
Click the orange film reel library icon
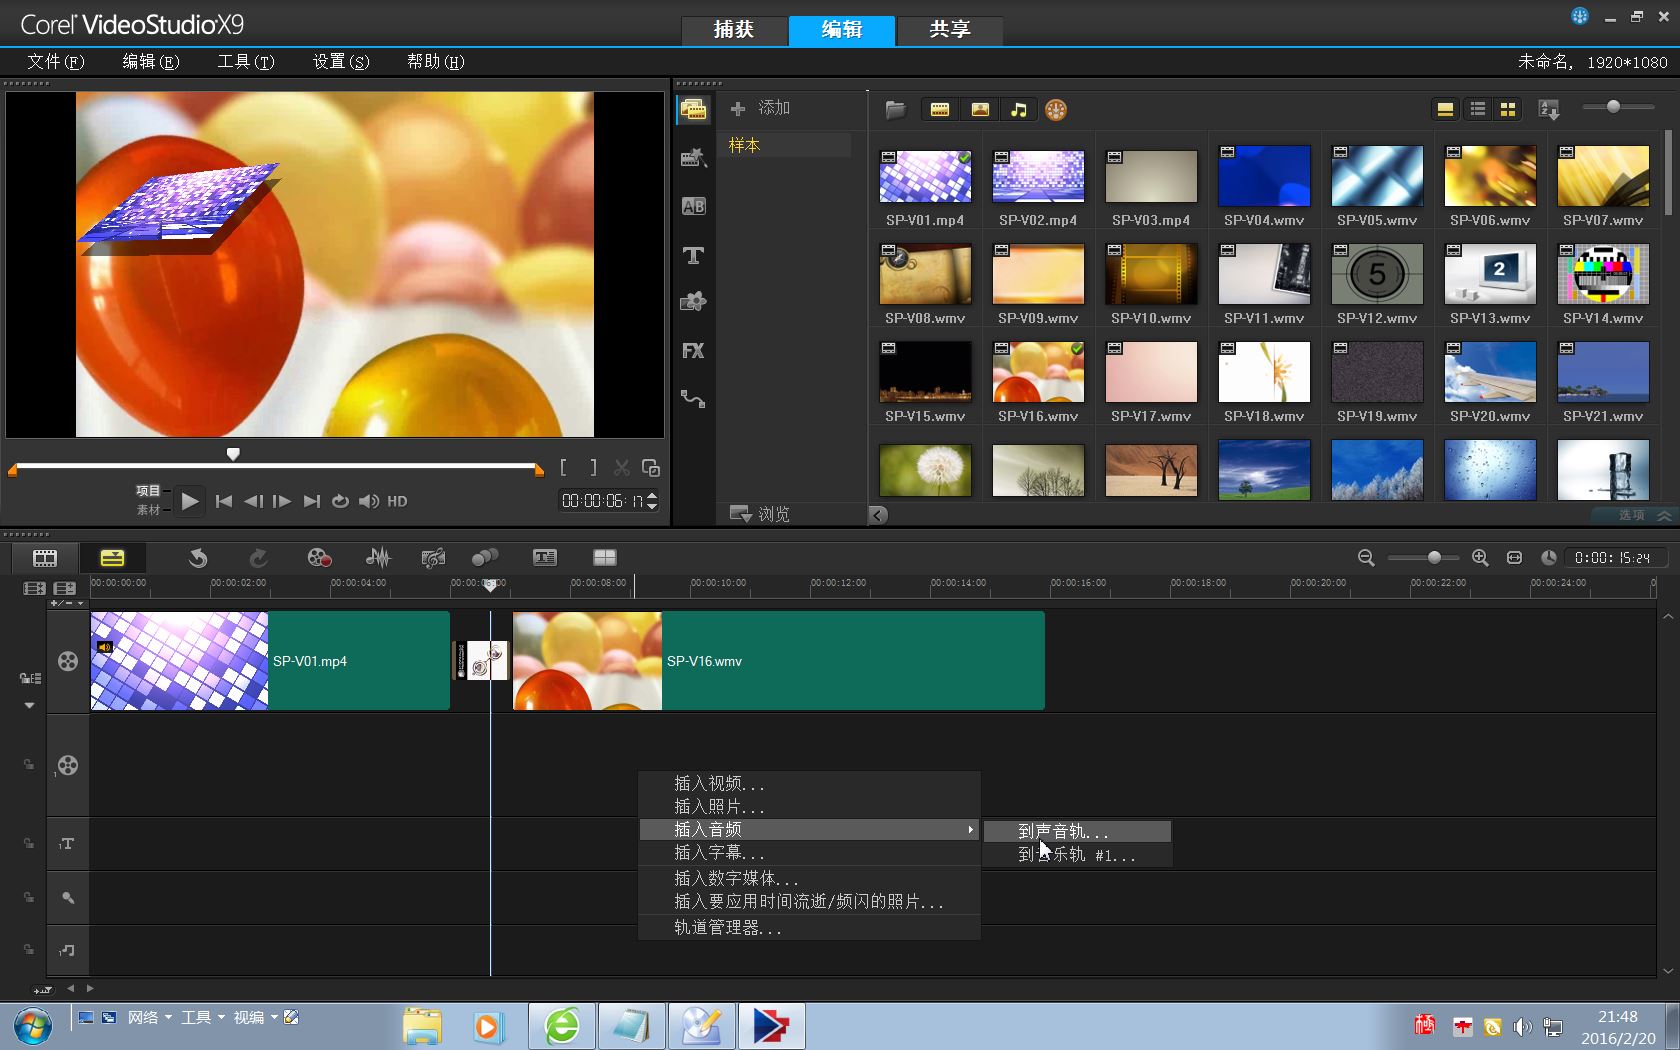click(1056, 110)
